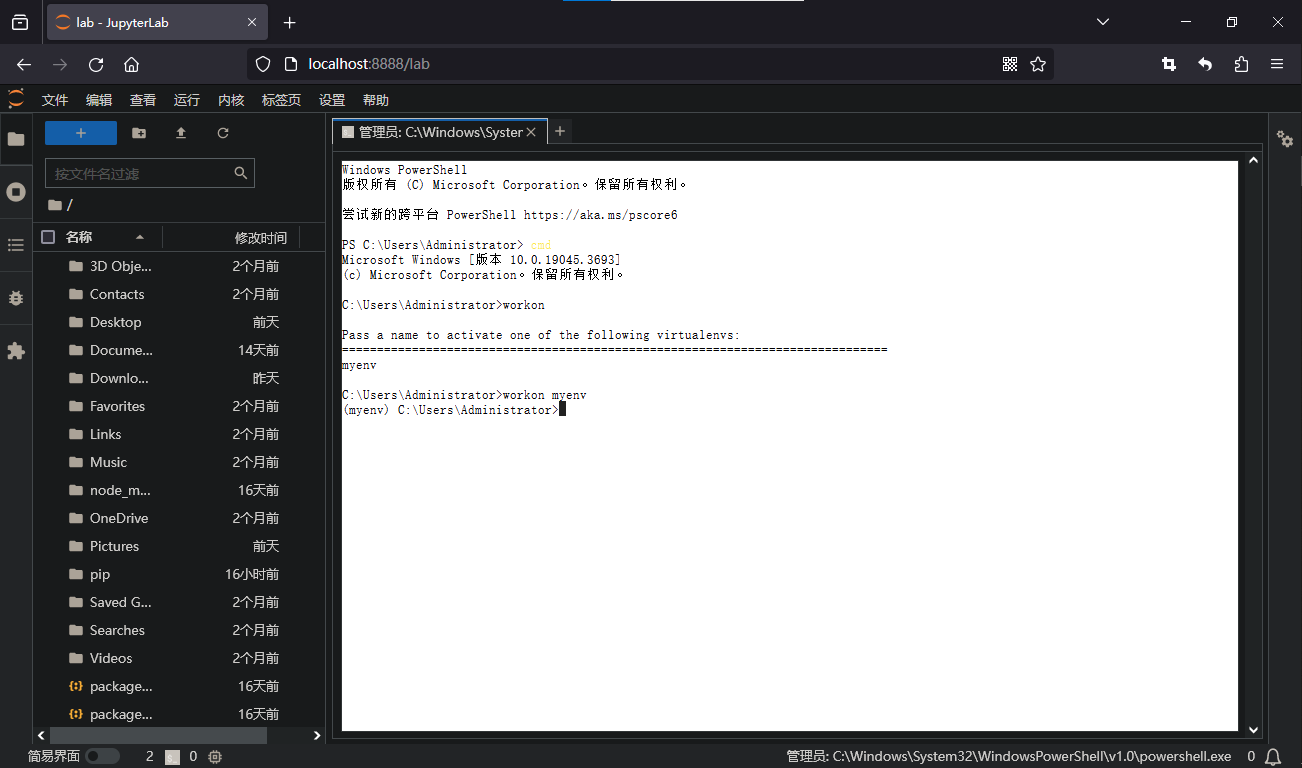Image resolution: width=1302 pixels, height=768 pixels.
Task: Click the notifications bell in status bar
Action: 1273,757
